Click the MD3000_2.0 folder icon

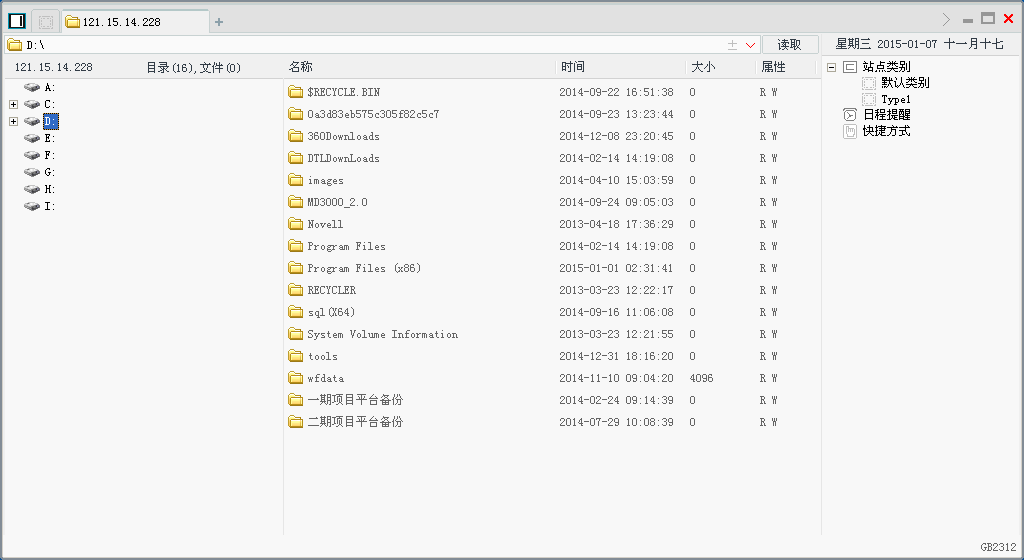296,202
